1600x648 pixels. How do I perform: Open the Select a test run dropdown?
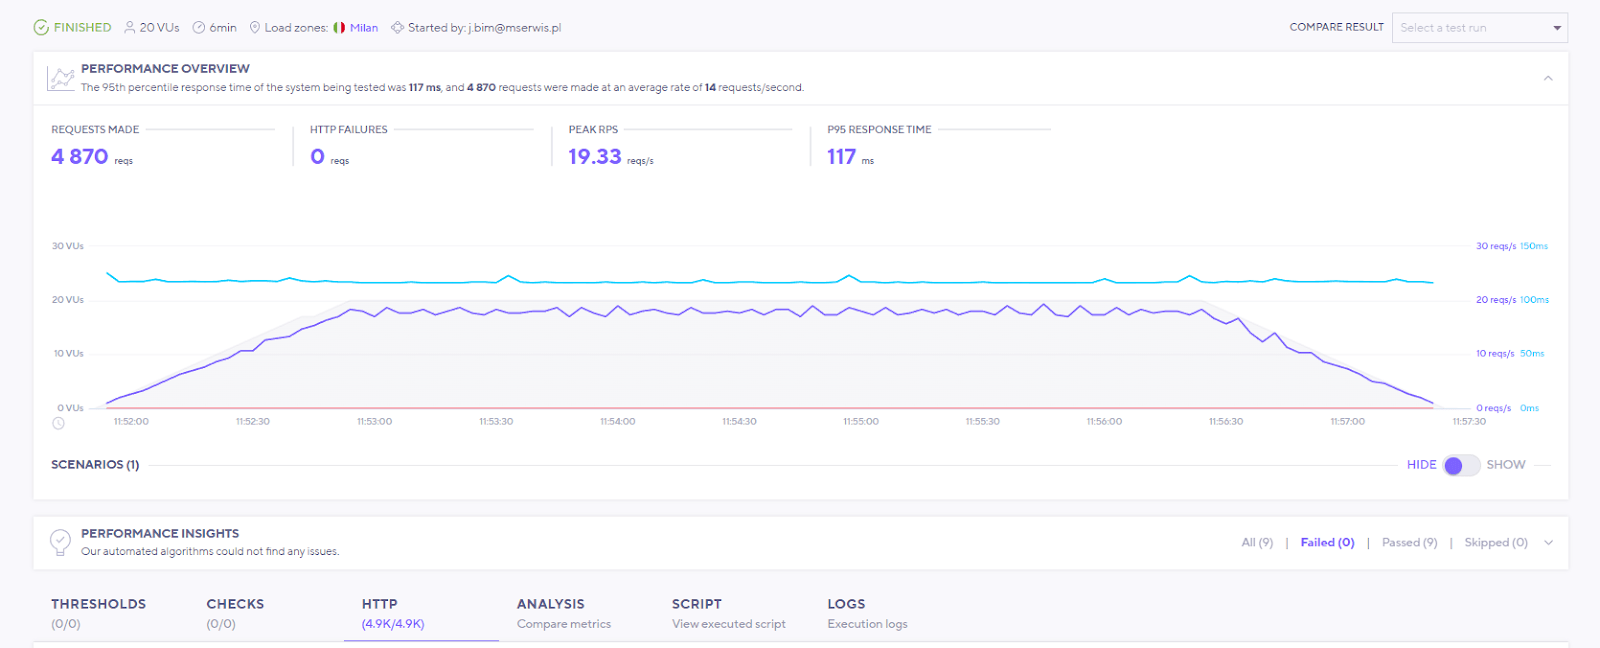[x=1479, y=28]
